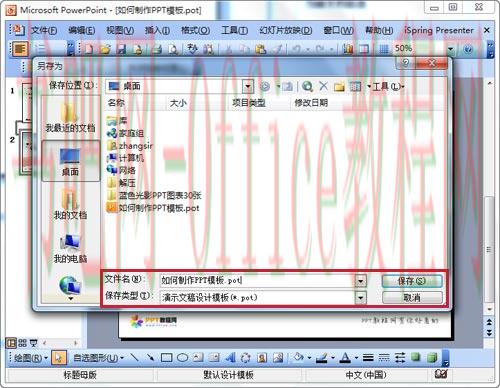This screenshot has width=500, height=388.
Task: Click the Cancel (取消) button
Action: coord(412,297)
